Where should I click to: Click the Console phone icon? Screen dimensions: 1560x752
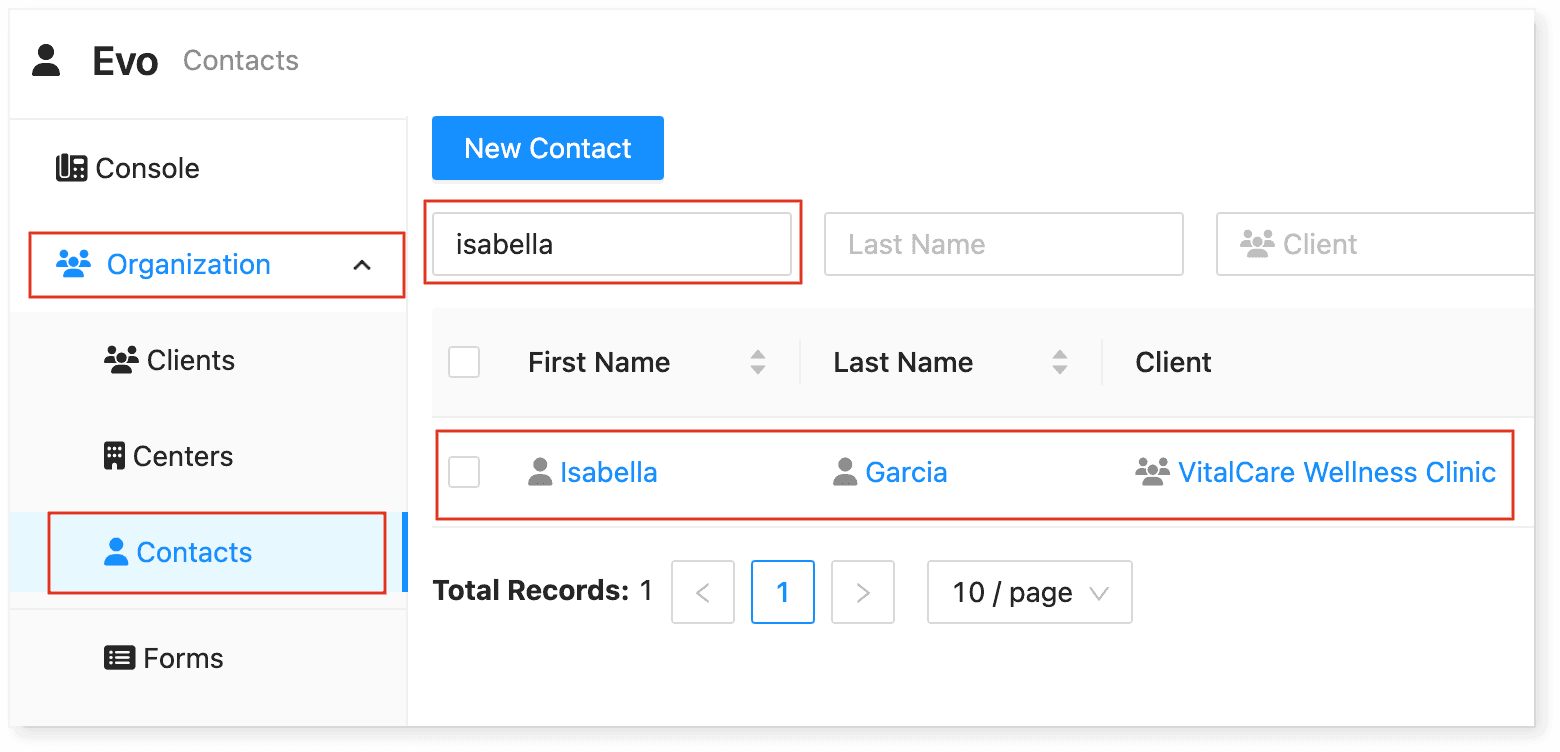pos(71,168)
